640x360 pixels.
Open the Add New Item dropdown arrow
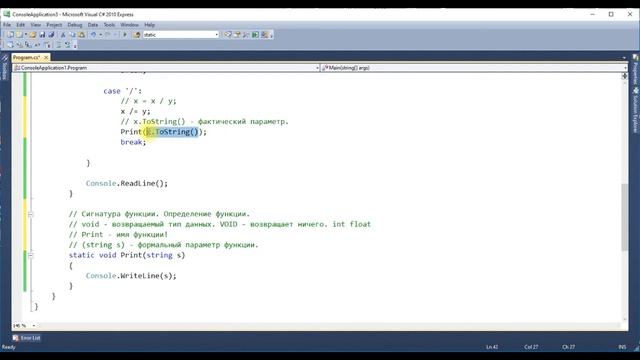[x=26, y=35]
